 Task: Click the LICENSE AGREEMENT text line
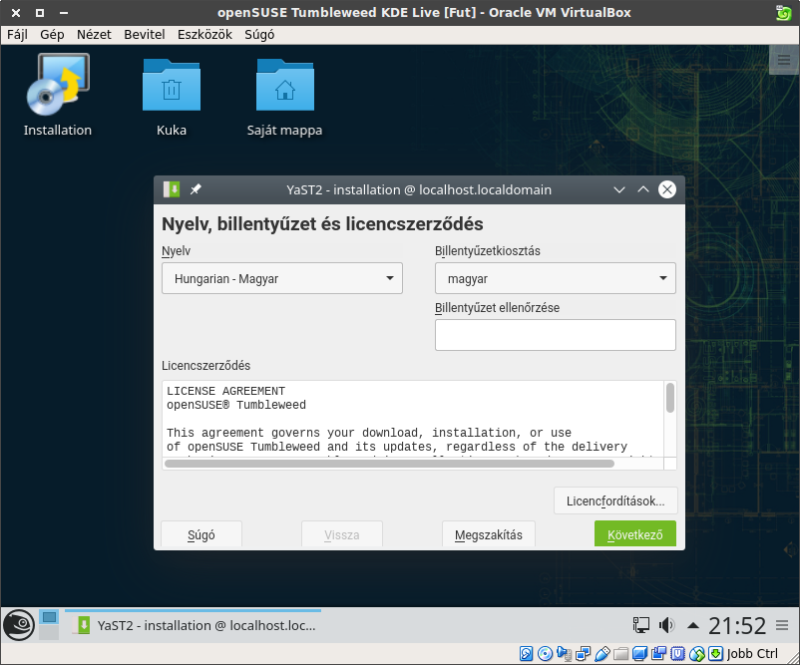tap(226, 391)
